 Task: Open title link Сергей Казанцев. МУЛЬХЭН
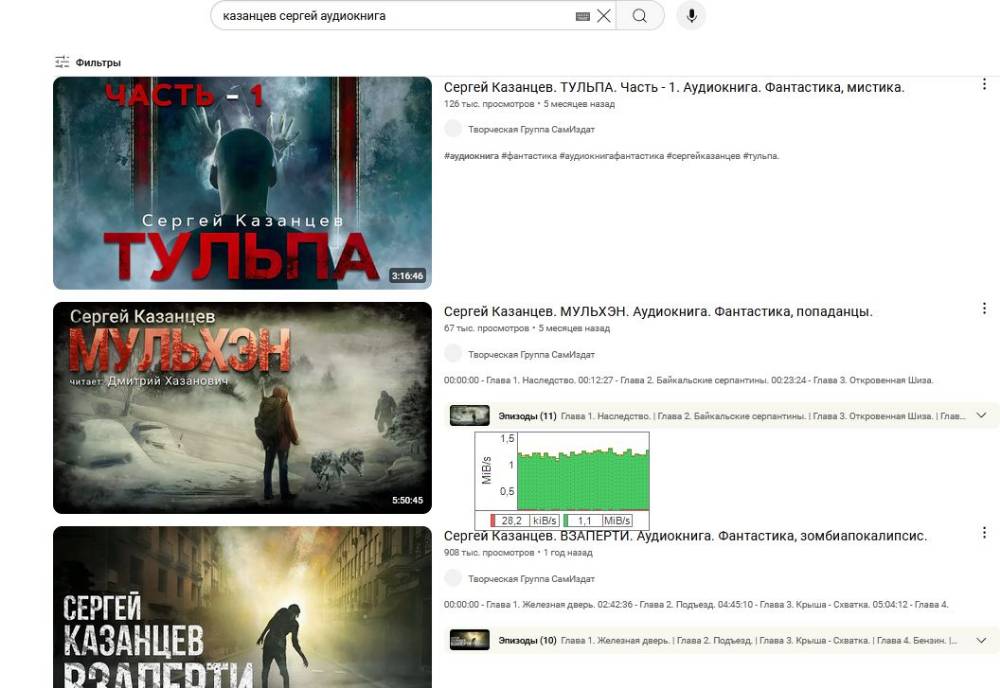point(657,312)
